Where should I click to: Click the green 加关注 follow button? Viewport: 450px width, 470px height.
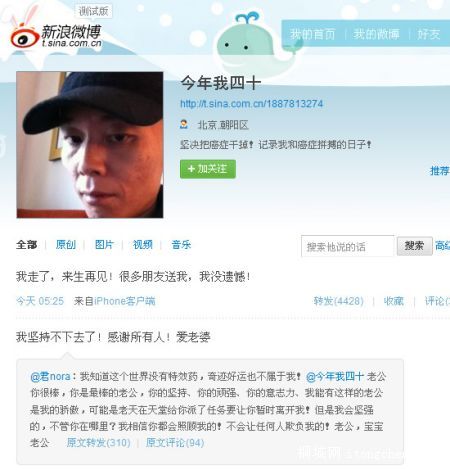pyautogui.click(x=208, y=169)
